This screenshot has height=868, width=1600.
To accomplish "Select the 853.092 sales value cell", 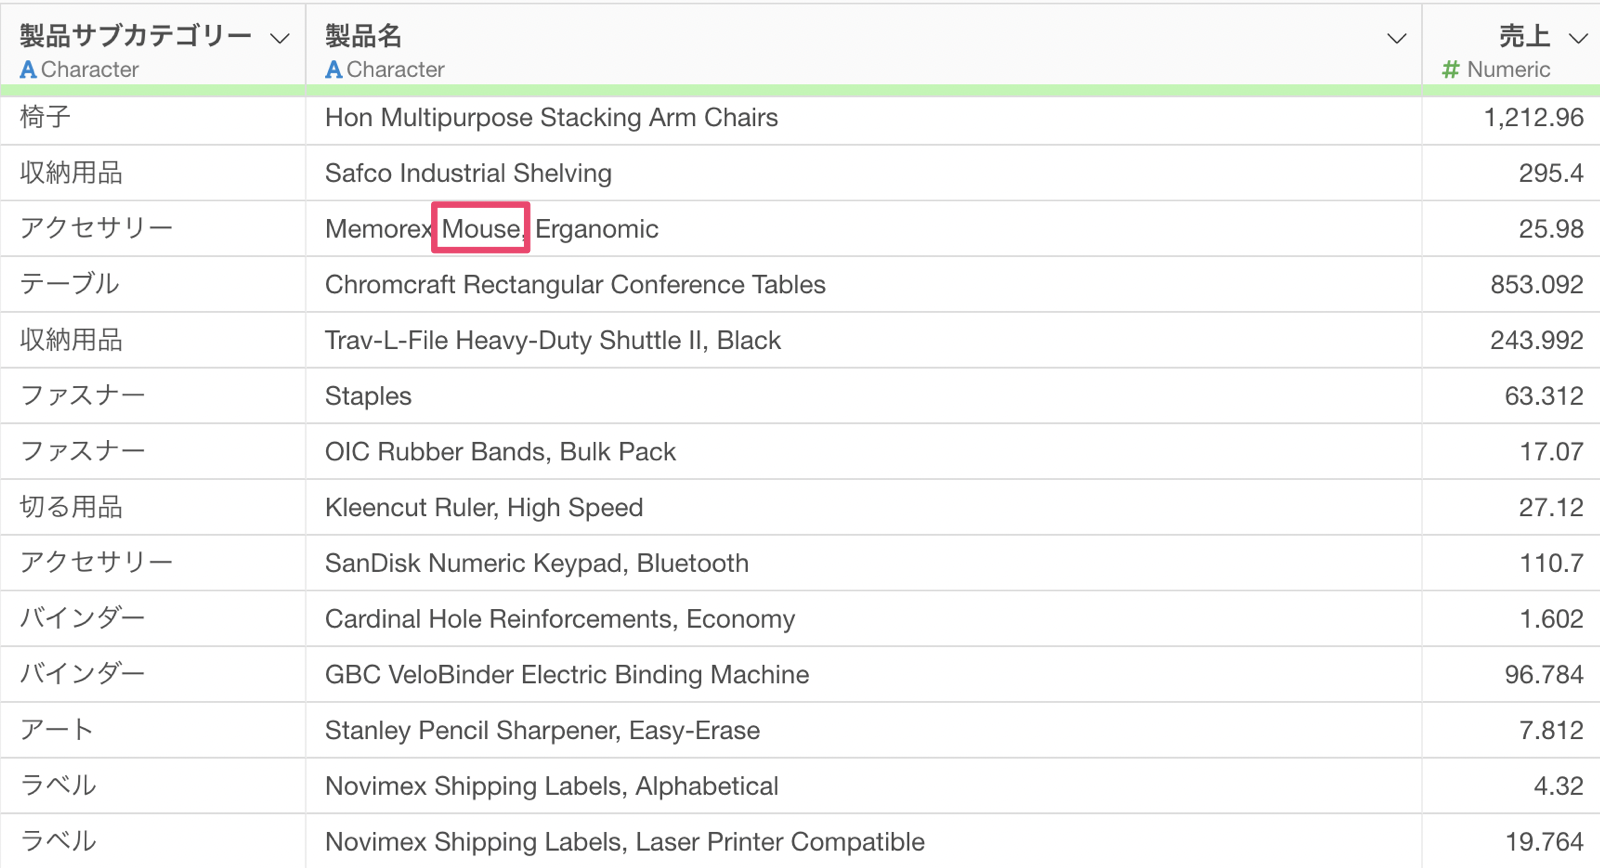I will click(1536, 285).
